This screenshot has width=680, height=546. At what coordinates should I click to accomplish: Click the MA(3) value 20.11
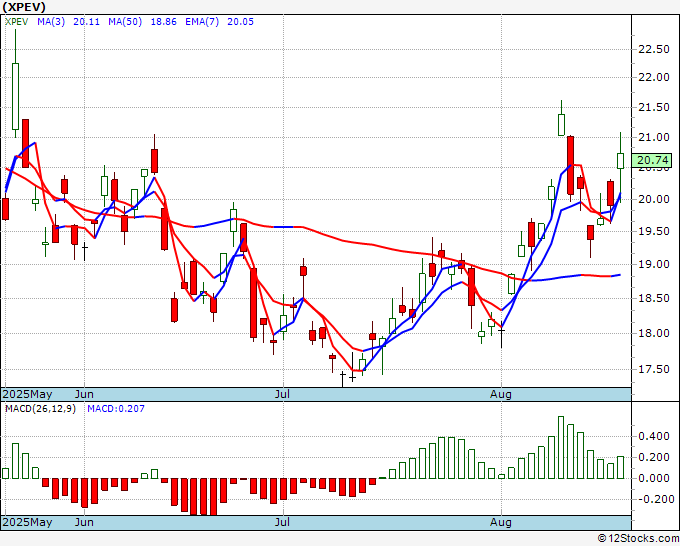[x=86, y=22]
